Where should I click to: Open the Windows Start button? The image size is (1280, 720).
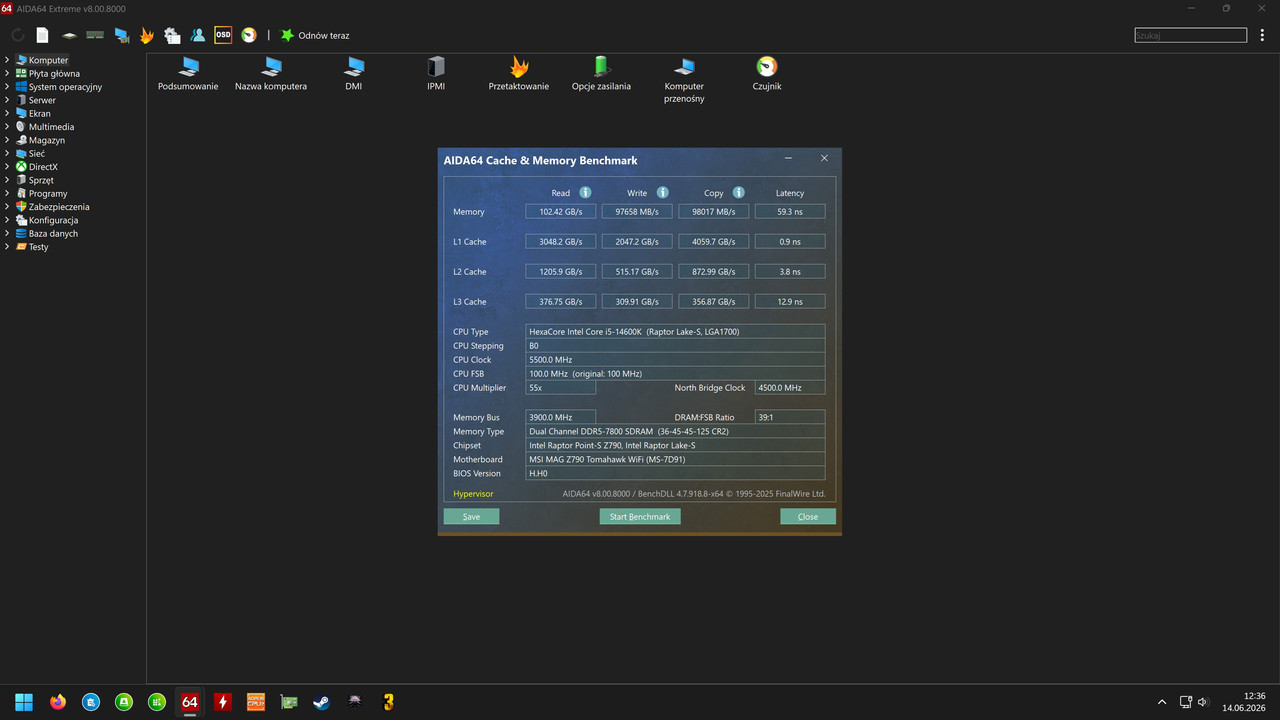click(x=24, y=702)
